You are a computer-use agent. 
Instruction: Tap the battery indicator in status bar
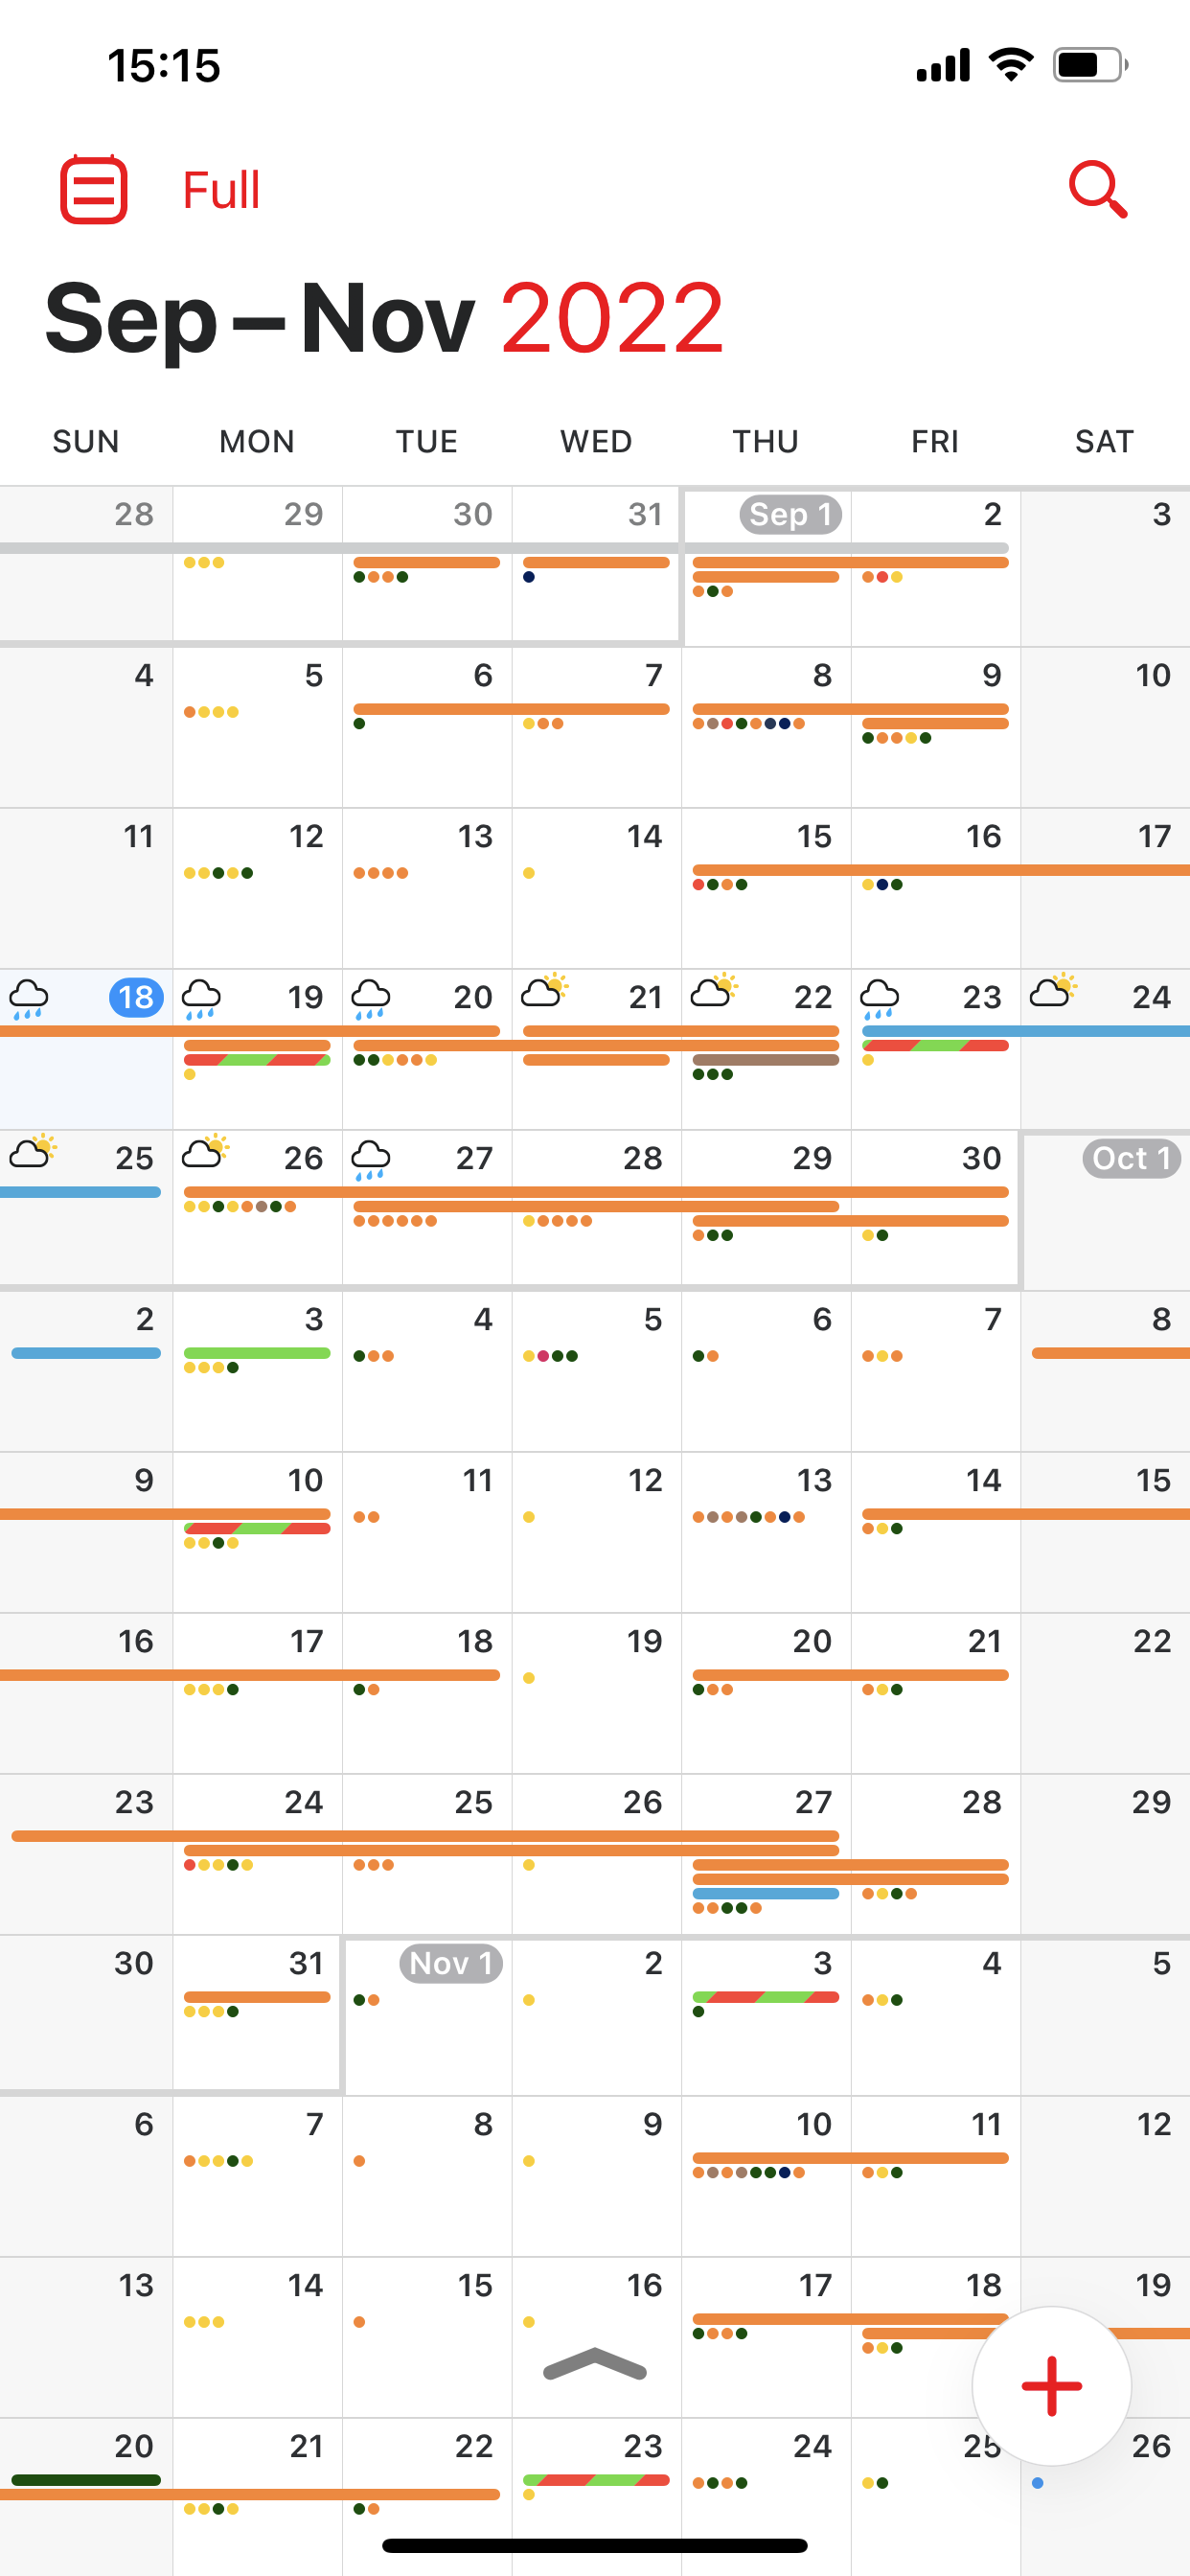pyautogui.click(x=1089, y=66)
